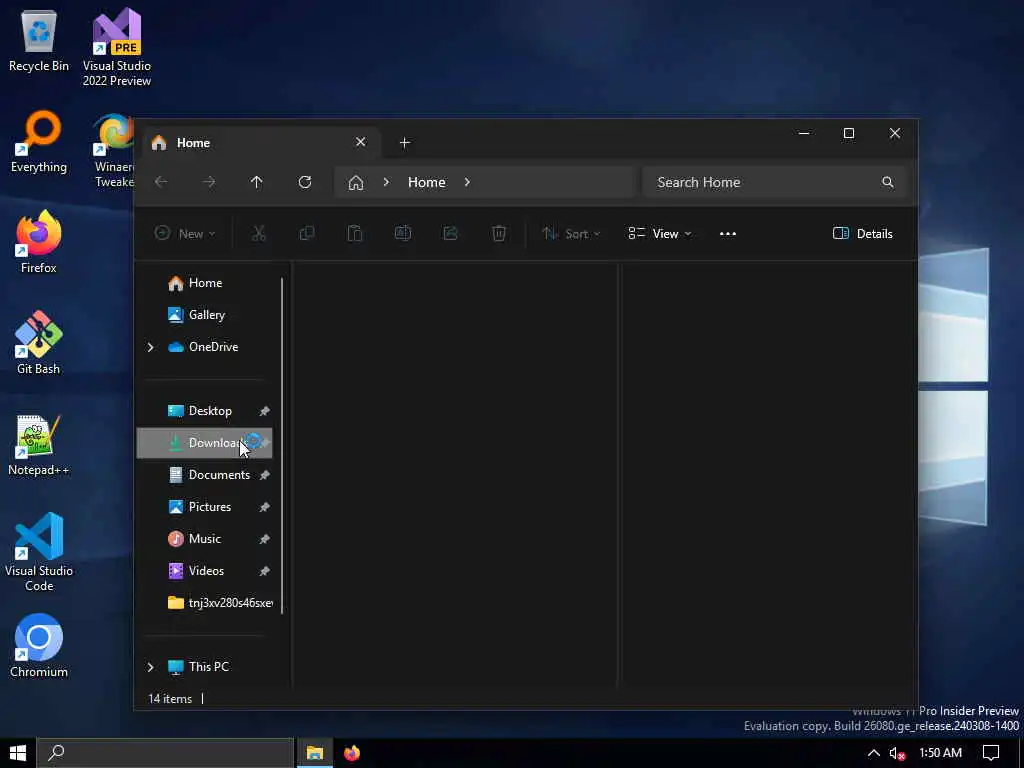The image size is (1024, 768).
Task: Open the View dropdown menu
Action: coord(660,234)
